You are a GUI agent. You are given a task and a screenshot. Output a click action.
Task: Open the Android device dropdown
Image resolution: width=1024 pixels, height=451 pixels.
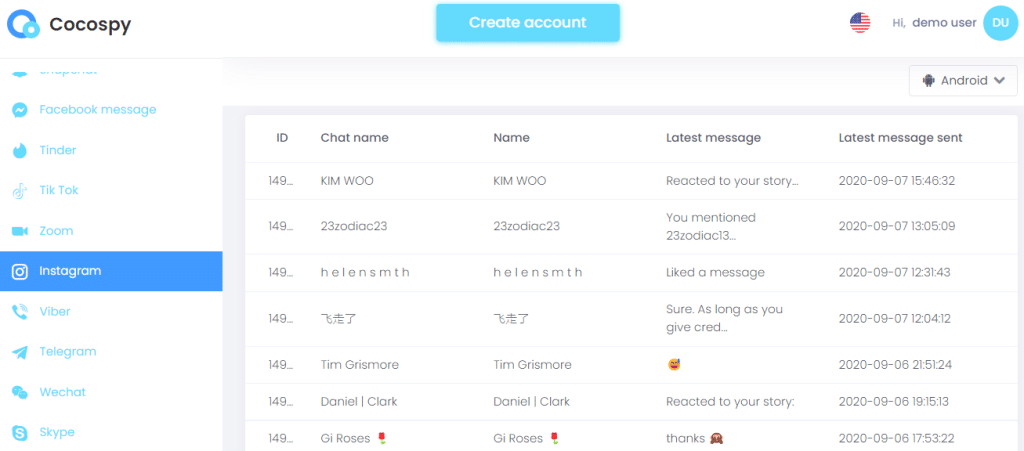tap(963, 81)
